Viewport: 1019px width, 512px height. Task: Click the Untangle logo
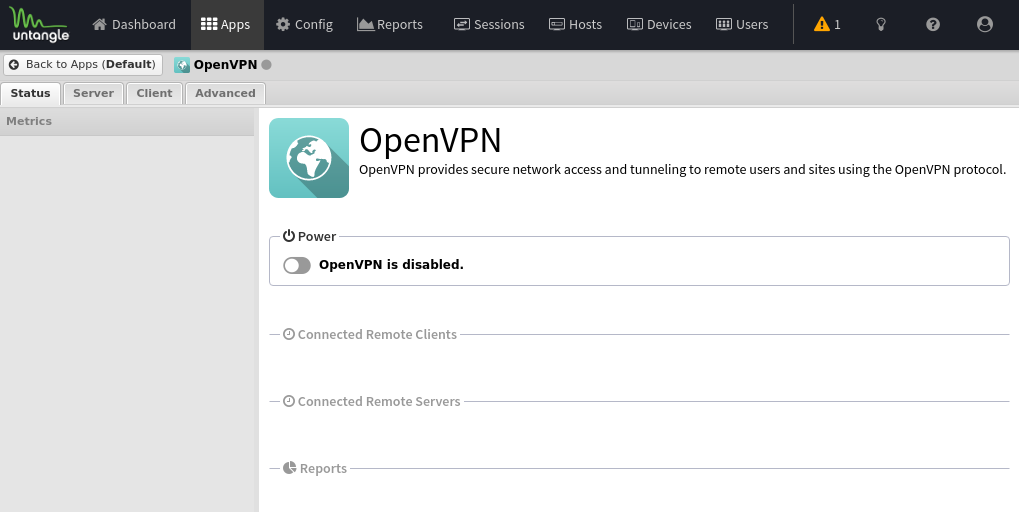pos(40,25)
